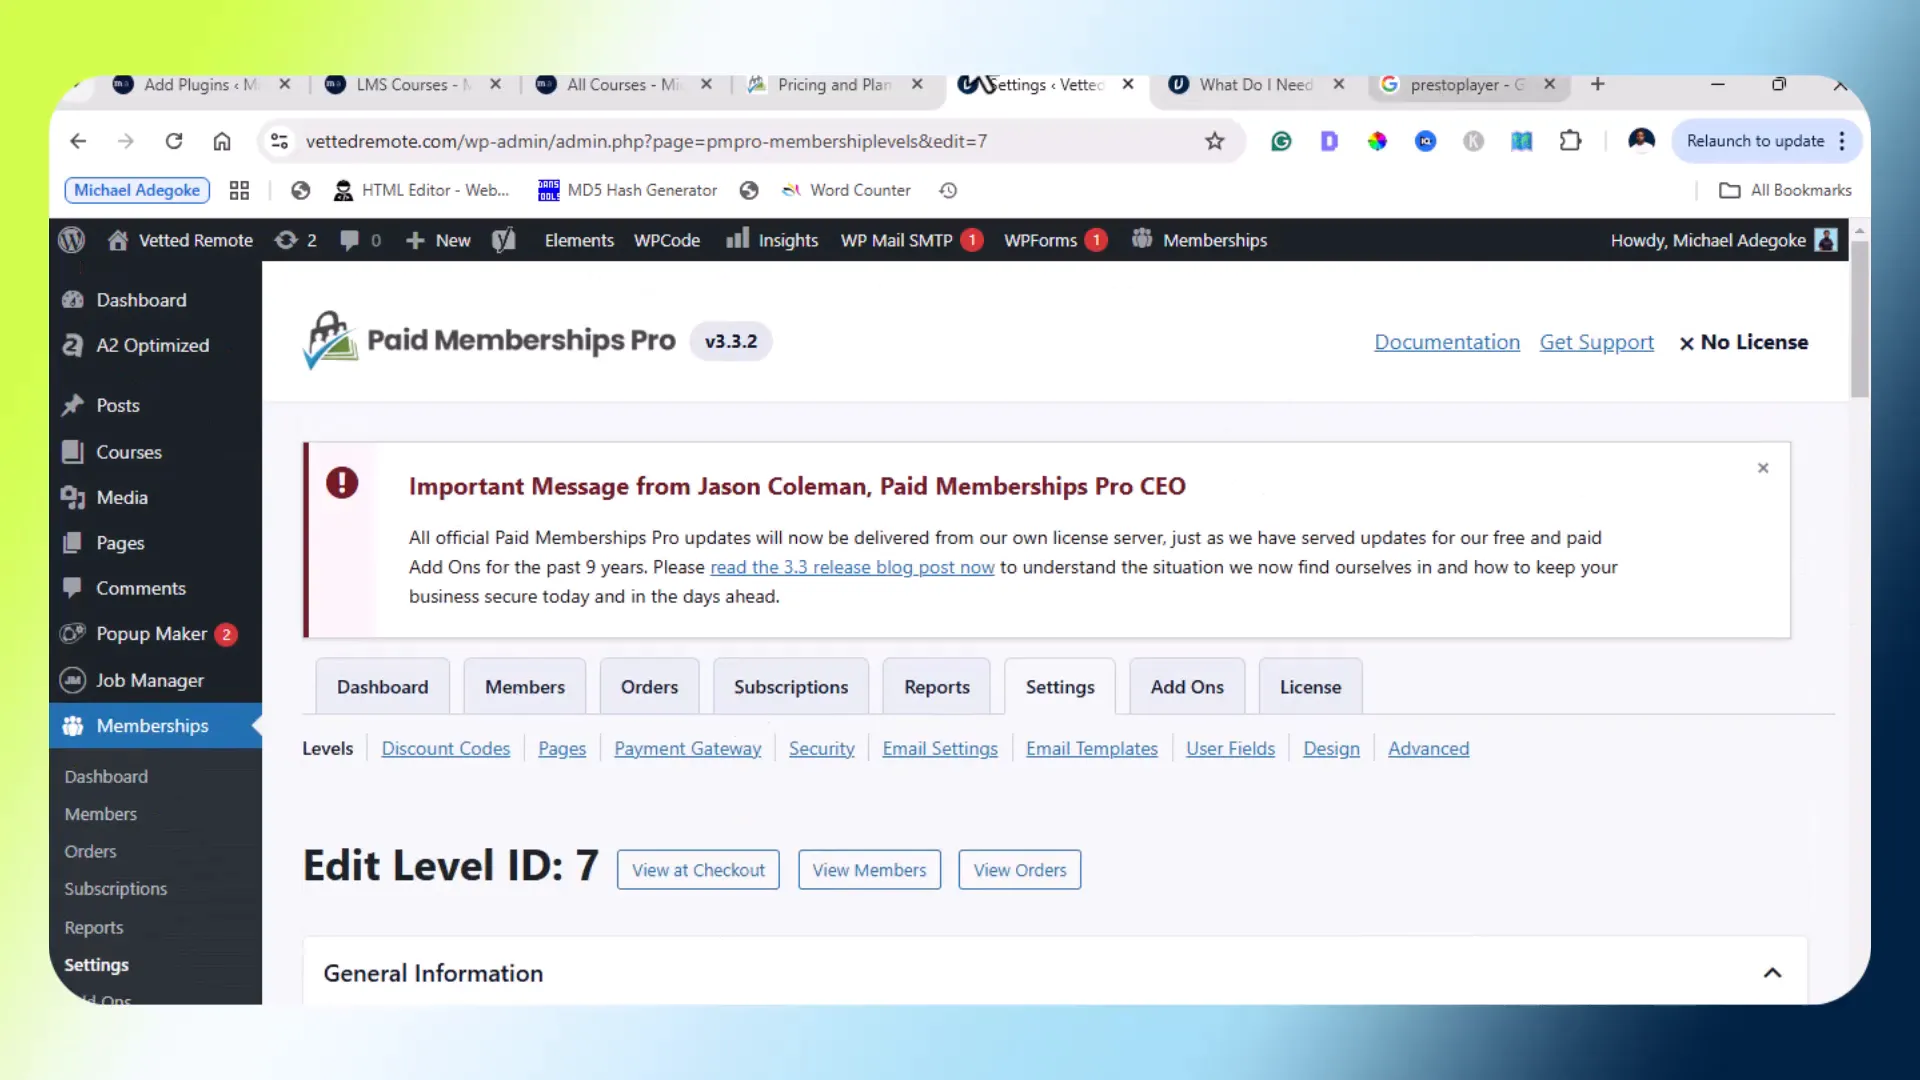This screenshot has width=1920, height=1080.
Task: Click Relaunch to update button
Action: 1755,141
